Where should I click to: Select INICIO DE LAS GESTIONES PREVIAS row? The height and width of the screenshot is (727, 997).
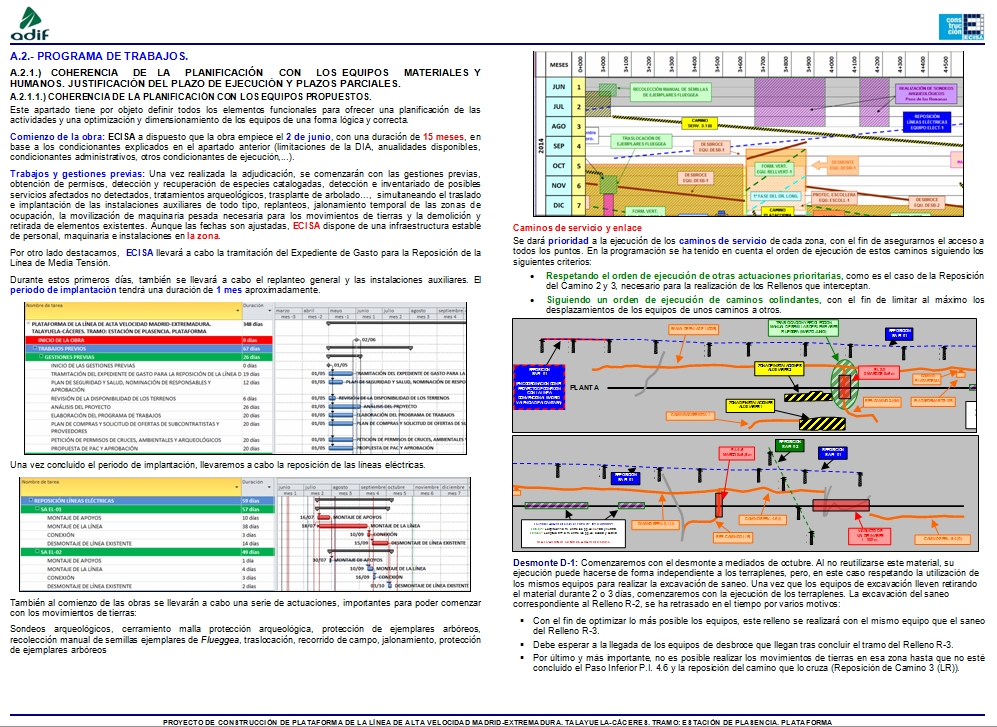tap(149, 365)
